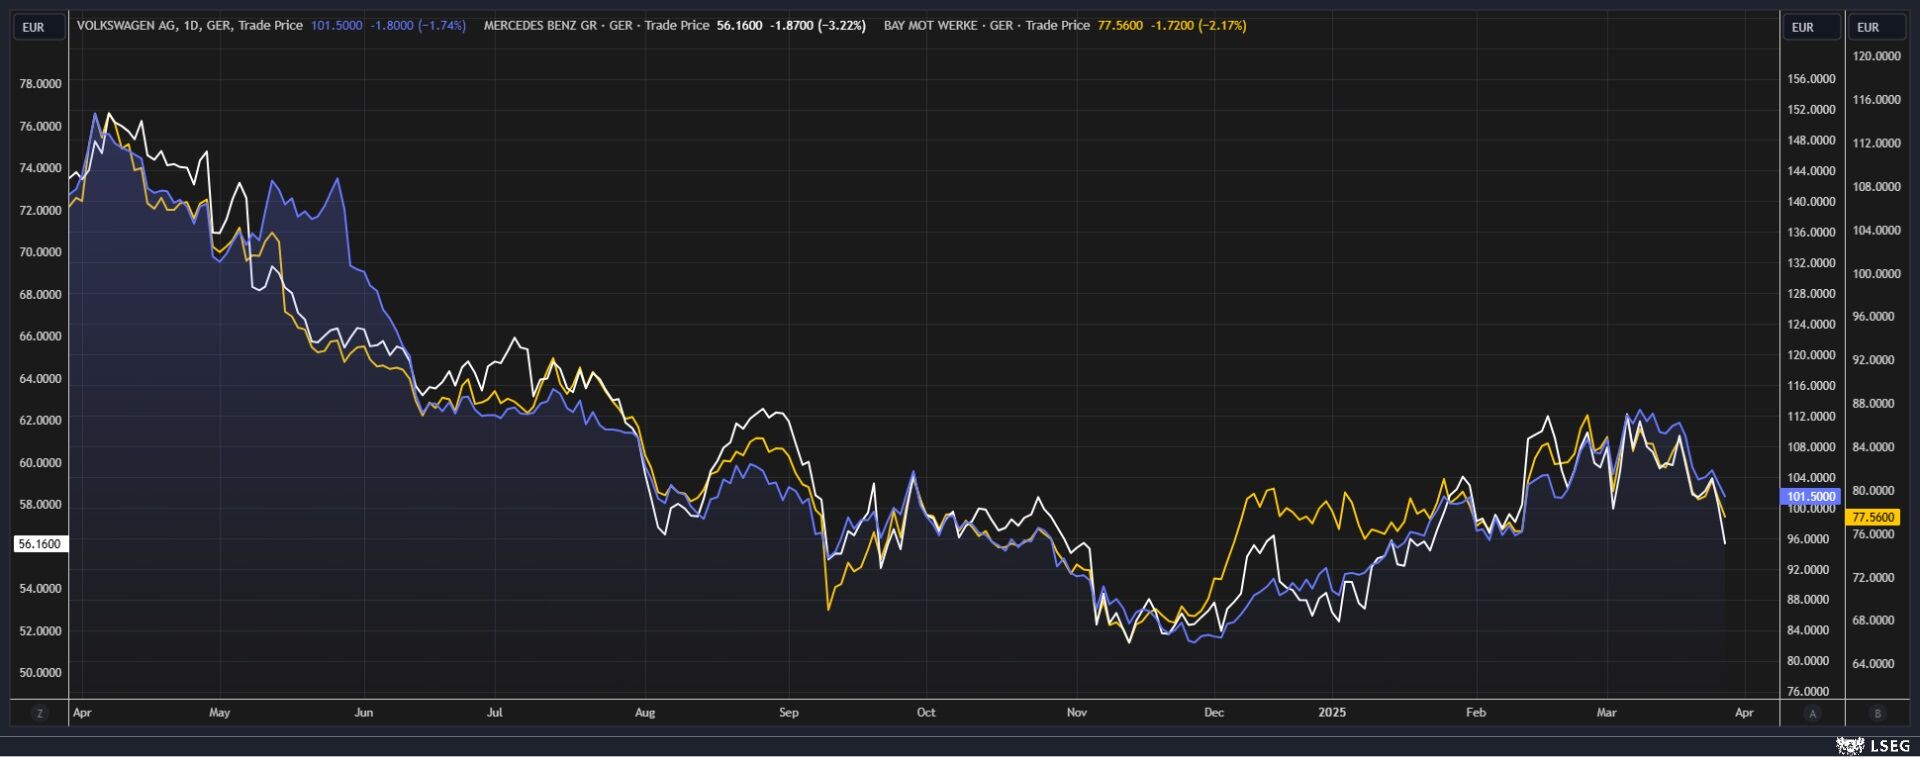Screen dimensions: 1920x757
Task: Click the Dec label on the time axis
Action: (x=1214, y=713)
